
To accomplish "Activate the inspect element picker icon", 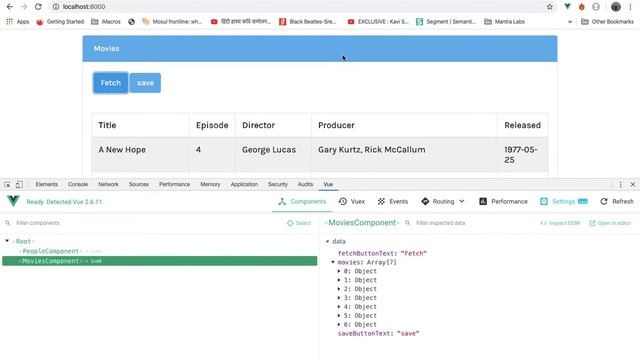I will 7,184.
